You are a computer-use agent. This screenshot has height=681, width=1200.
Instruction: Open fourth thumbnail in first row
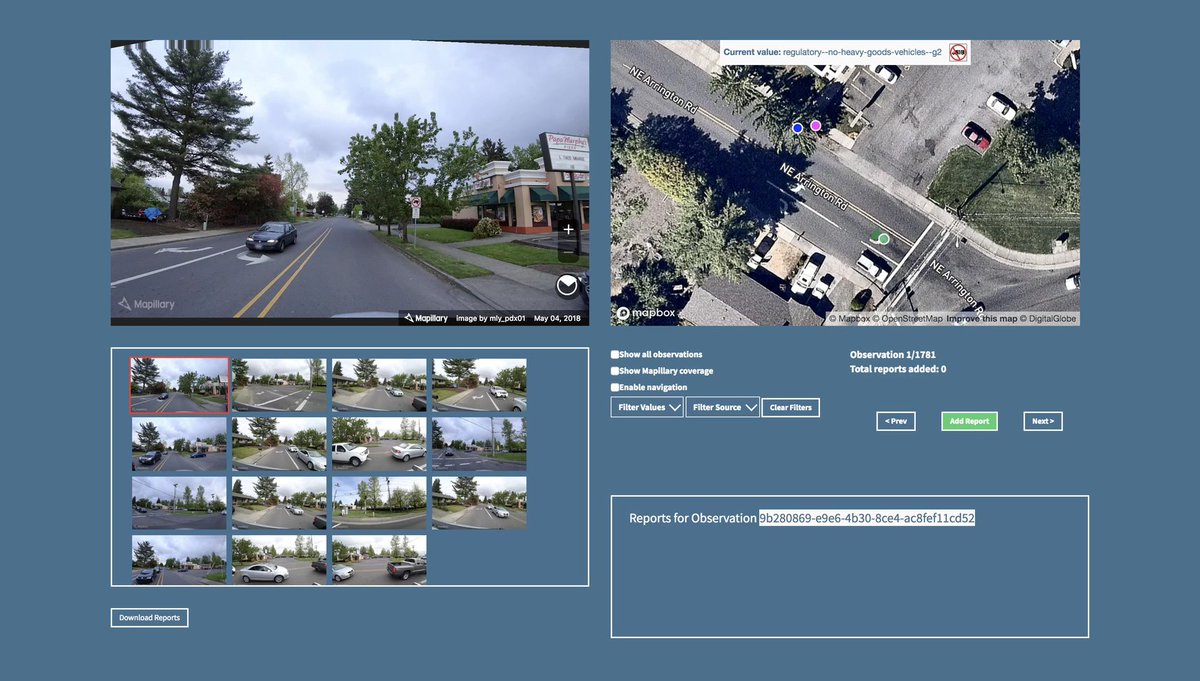479,385
